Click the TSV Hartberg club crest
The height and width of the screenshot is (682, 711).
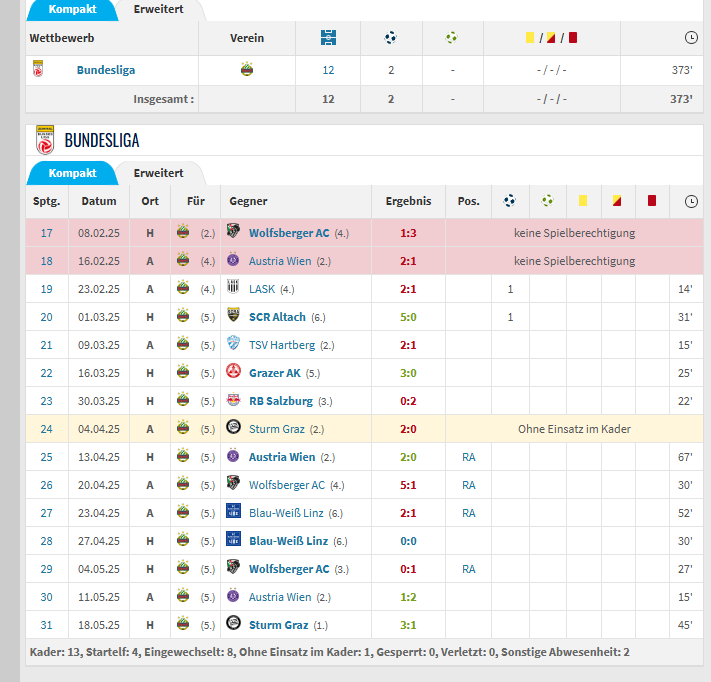pyautogui.click(x=233, y=345)
